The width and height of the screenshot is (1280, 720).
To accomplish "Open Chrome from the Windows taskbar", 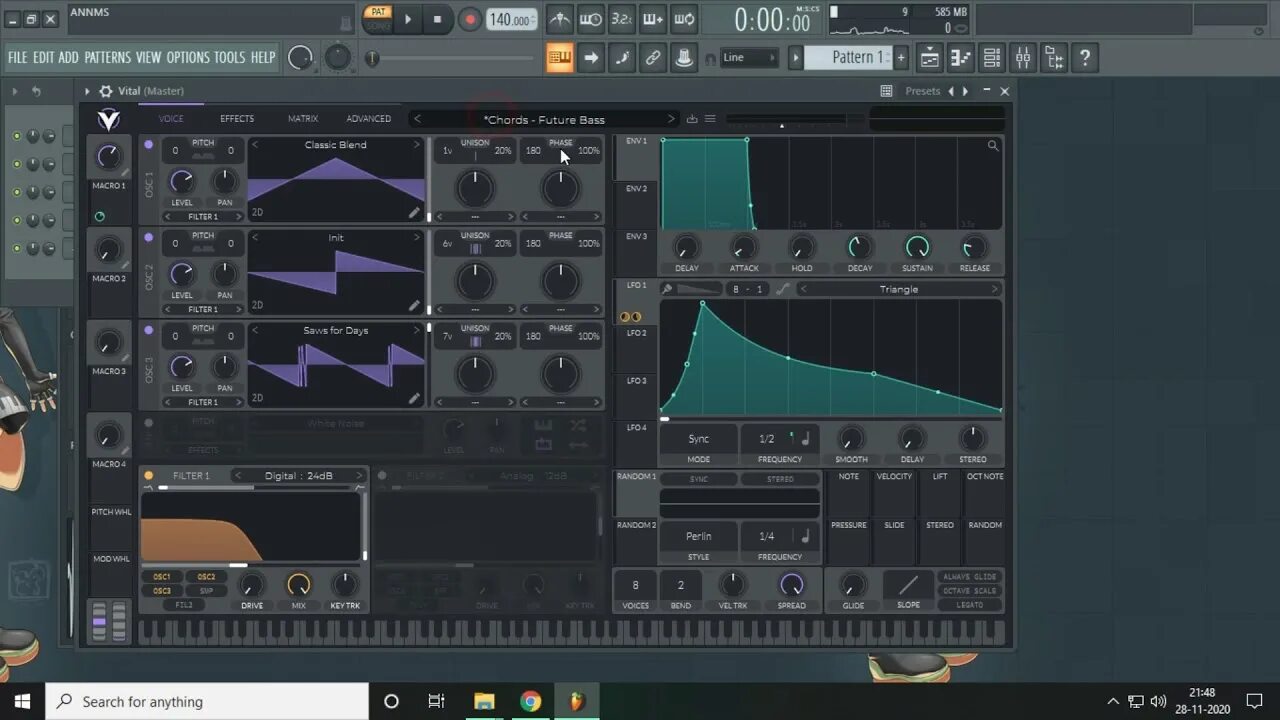I will tap(530, 701).
